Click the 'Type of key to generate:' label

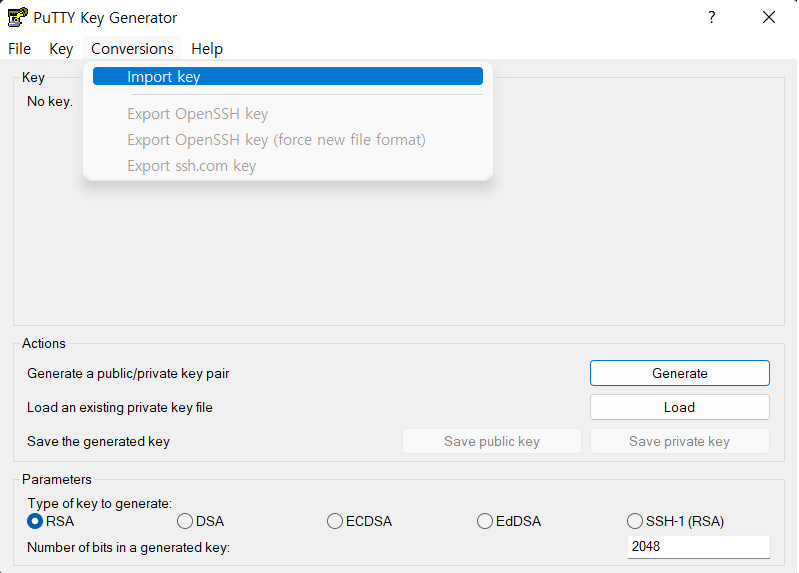(x=99, y=504)
